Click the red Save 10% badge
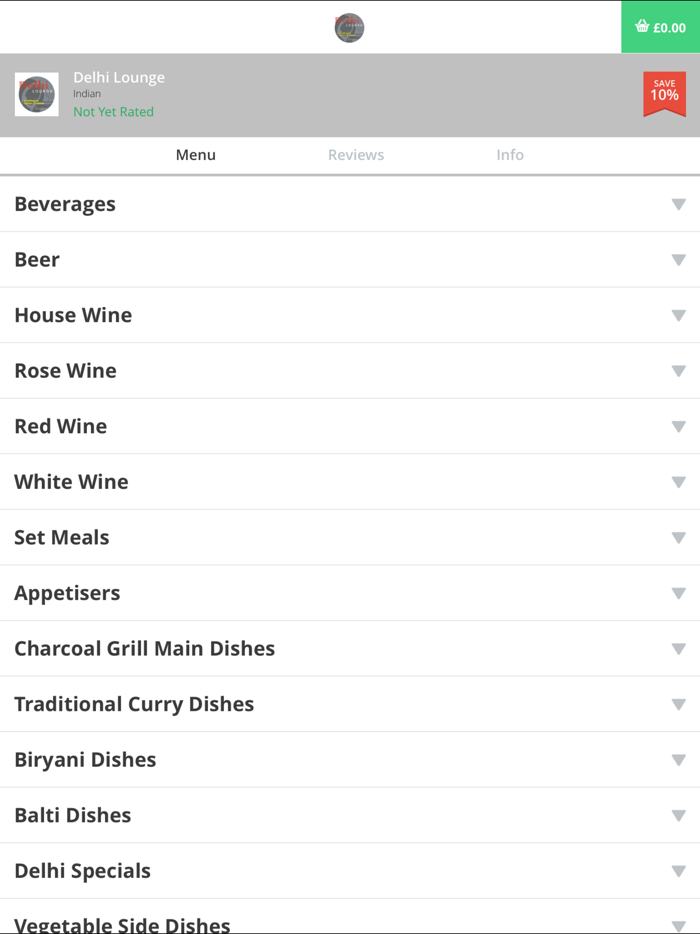 pyautogui.click(x=664, y=94)
